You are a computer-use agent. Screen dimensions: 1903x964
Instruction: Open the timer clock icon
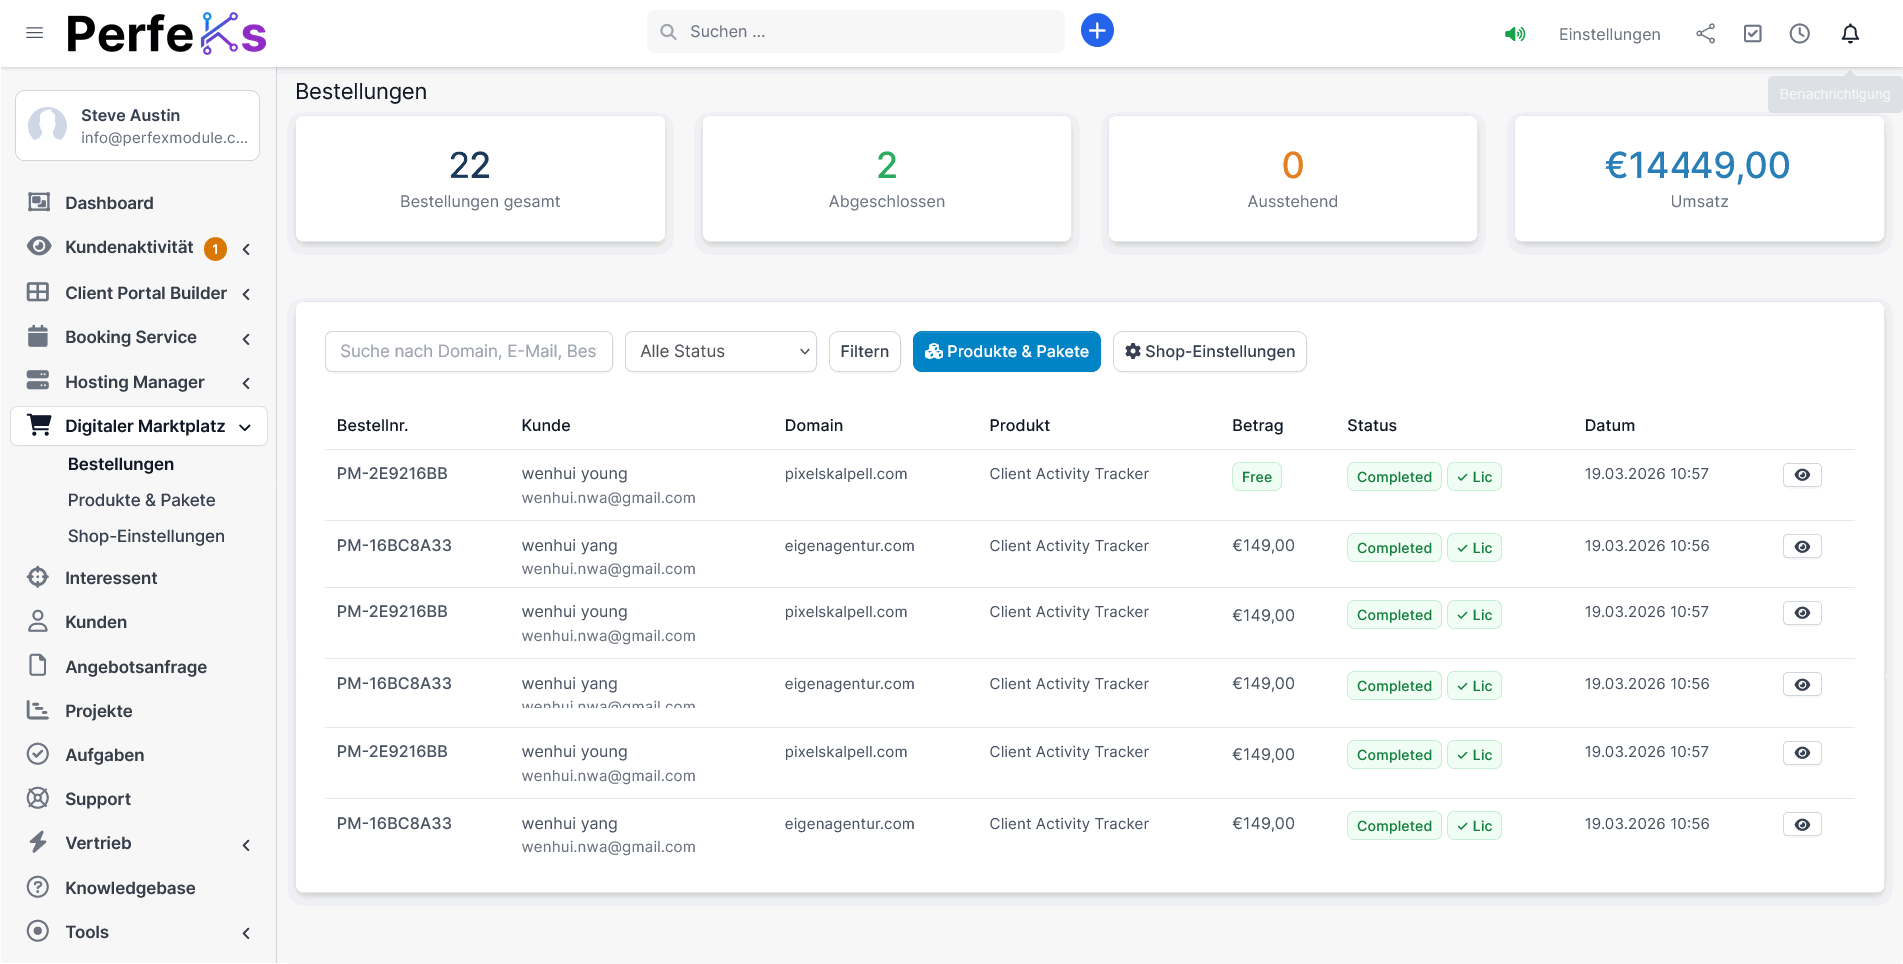[1799, 34]
